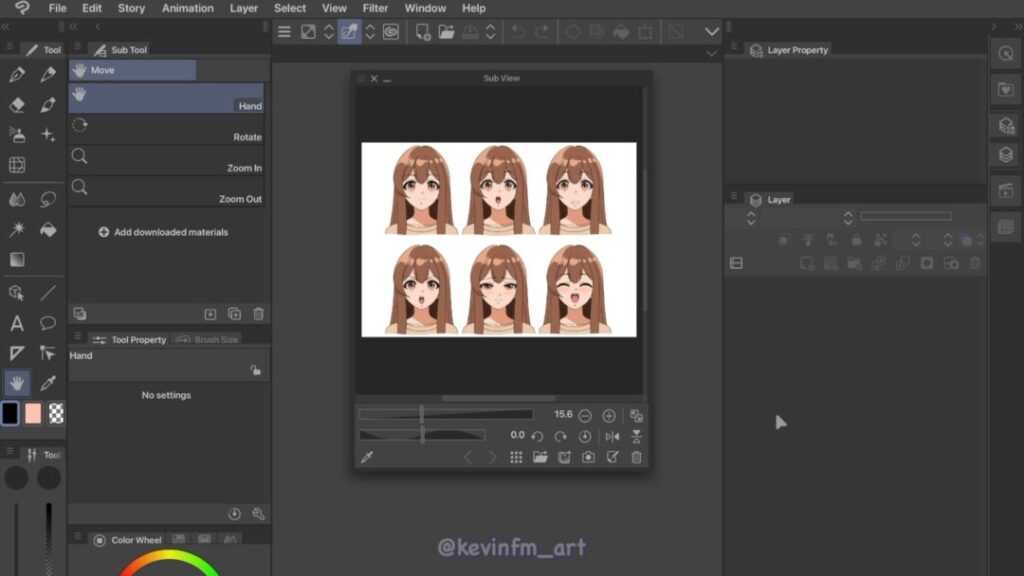Expand the command bar overflow chevron
Screen dimensions: 1024x576
(x=712, y=32)
